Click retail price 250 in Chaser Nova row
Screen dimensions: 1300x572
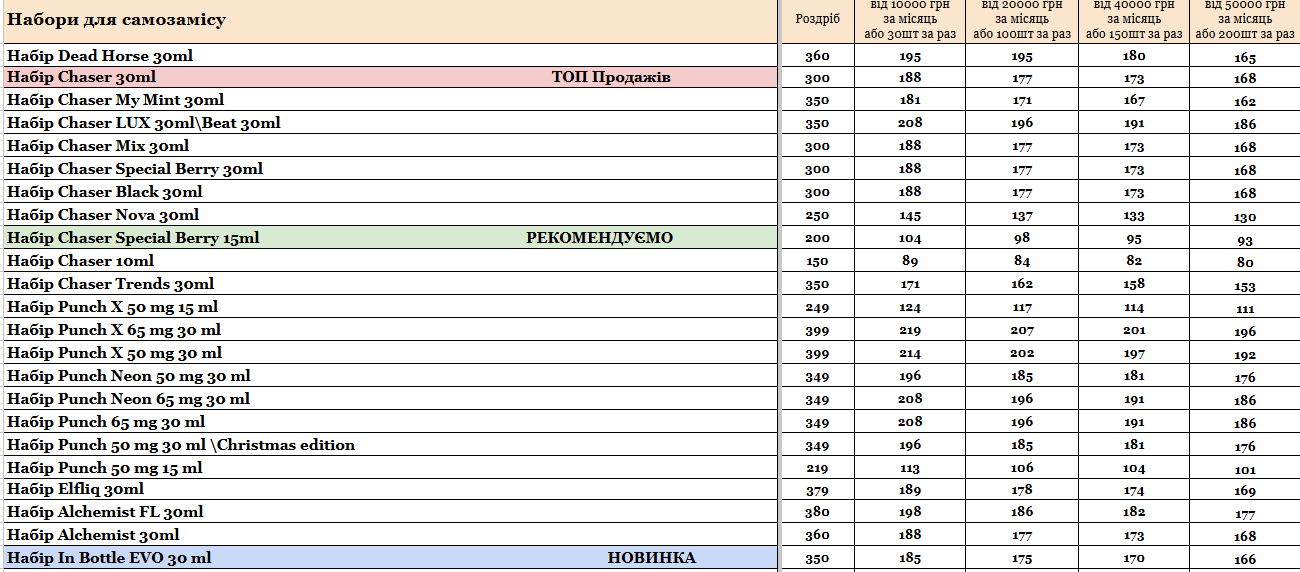tap(817, 215)
